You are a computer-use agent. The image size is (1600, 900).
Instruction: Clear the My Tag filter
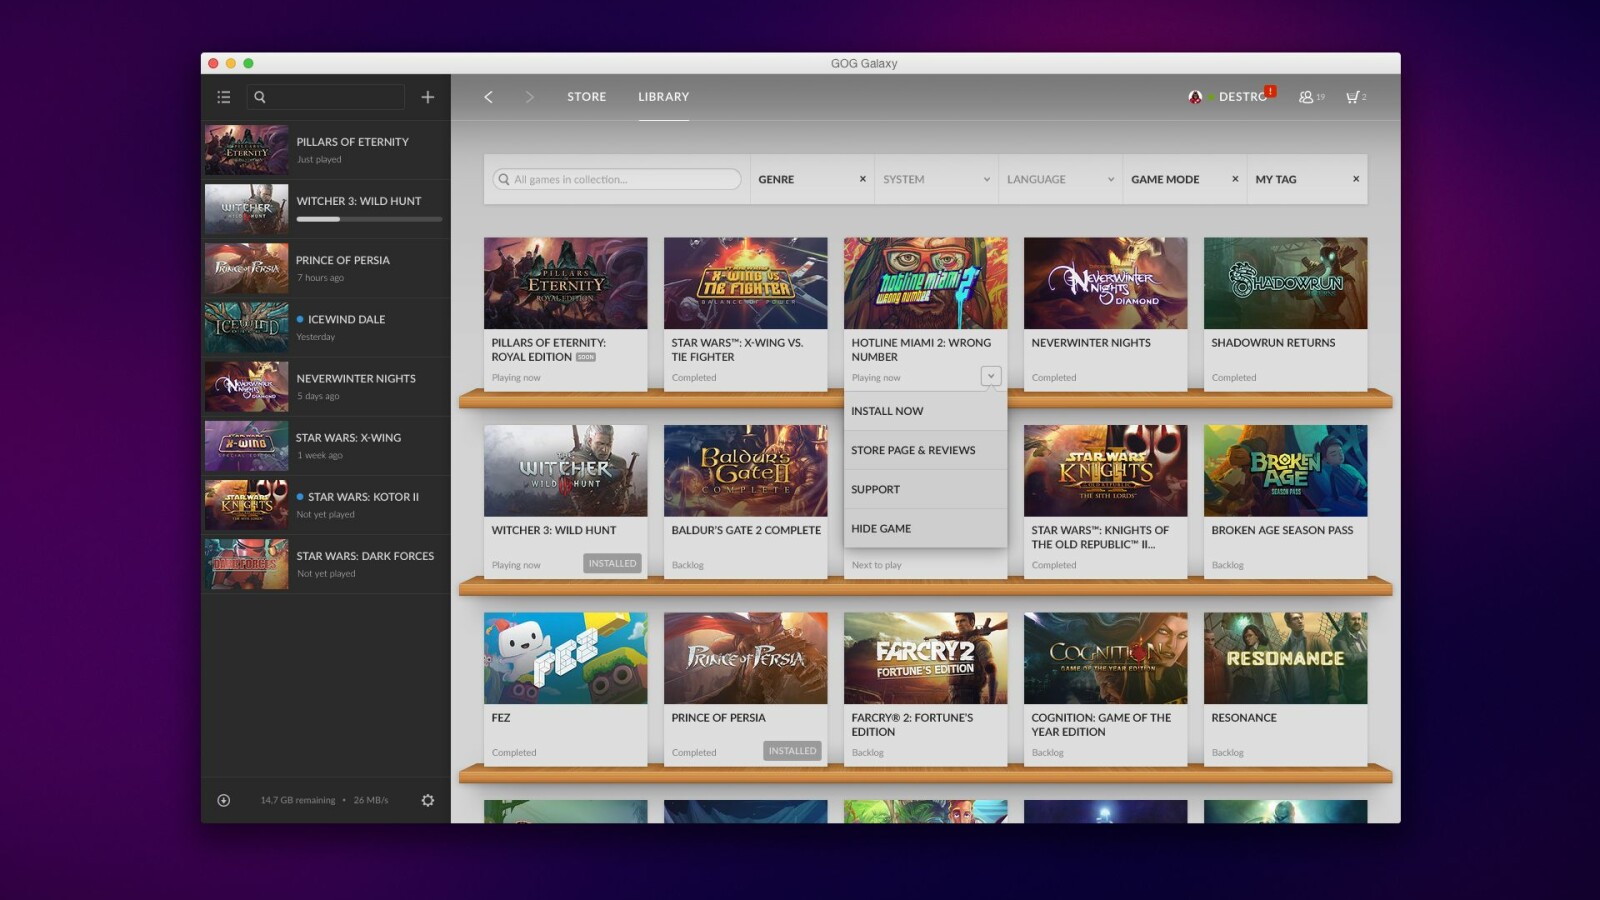[x=1355, y=179]
